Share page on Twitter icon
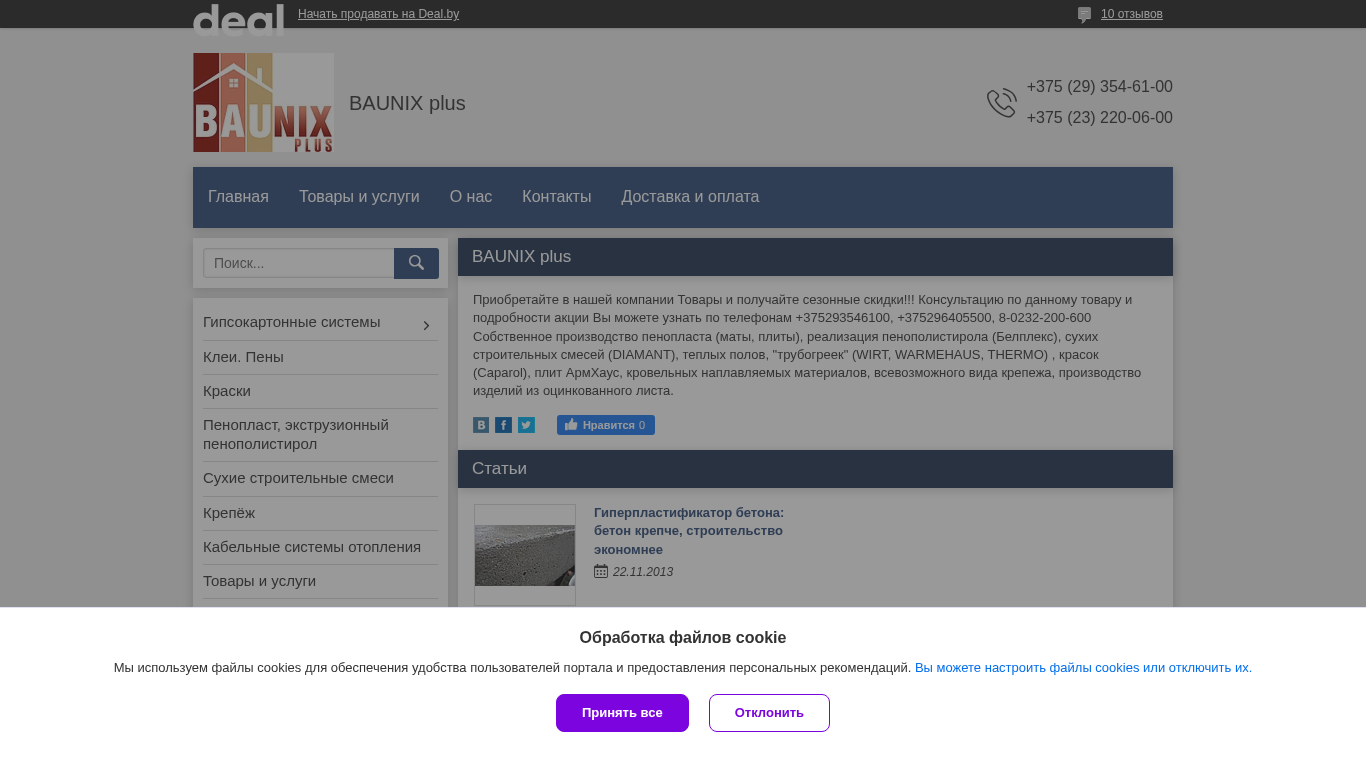The height and width of the screenshot is (768, 1366). [x=526, y=425]
